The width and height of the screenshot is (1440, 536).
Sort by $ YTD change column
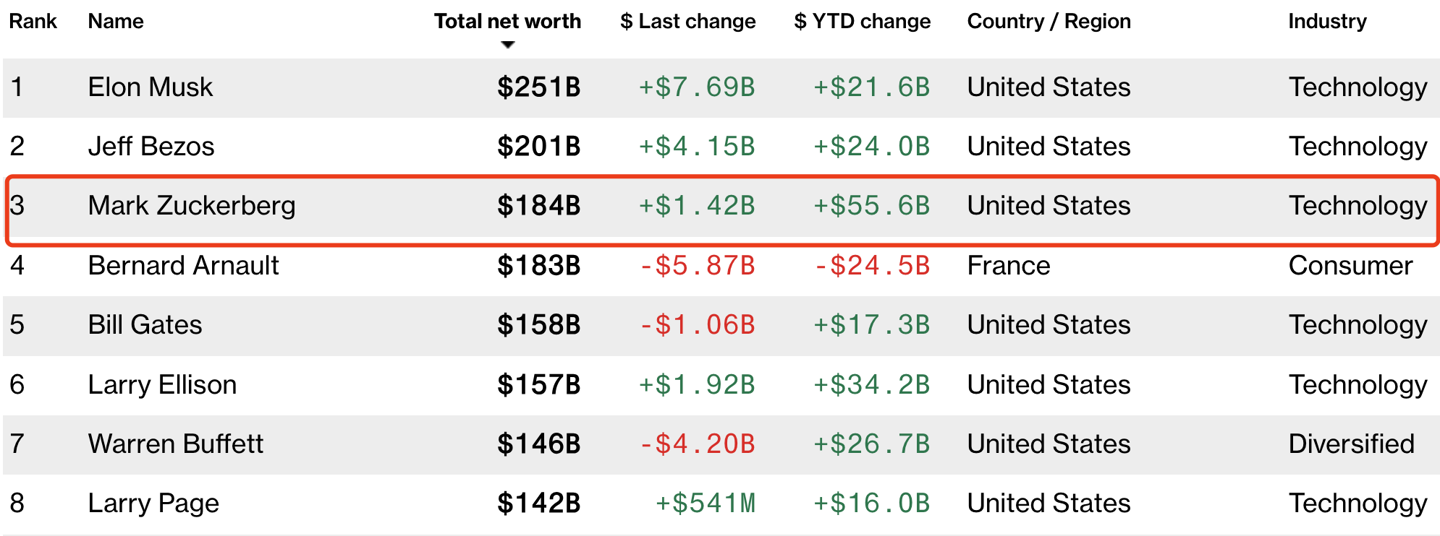[x=862, y=21]
